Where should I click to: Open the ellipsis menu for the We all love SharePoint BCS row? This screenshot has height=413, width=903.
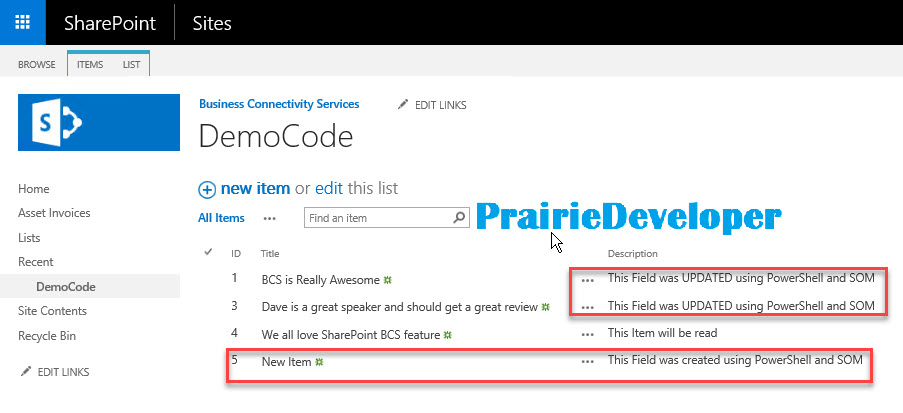[x=587, y=335]
